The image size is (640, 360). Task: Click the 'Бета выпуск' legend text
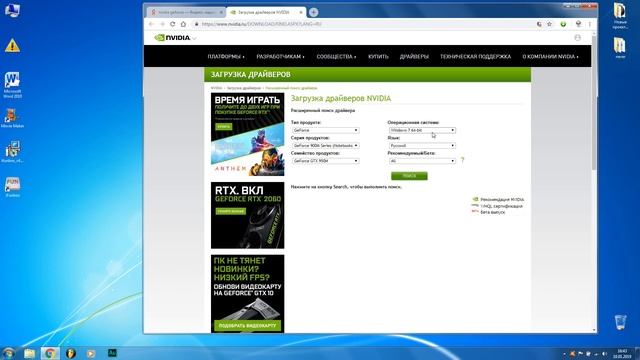[493, 212]
